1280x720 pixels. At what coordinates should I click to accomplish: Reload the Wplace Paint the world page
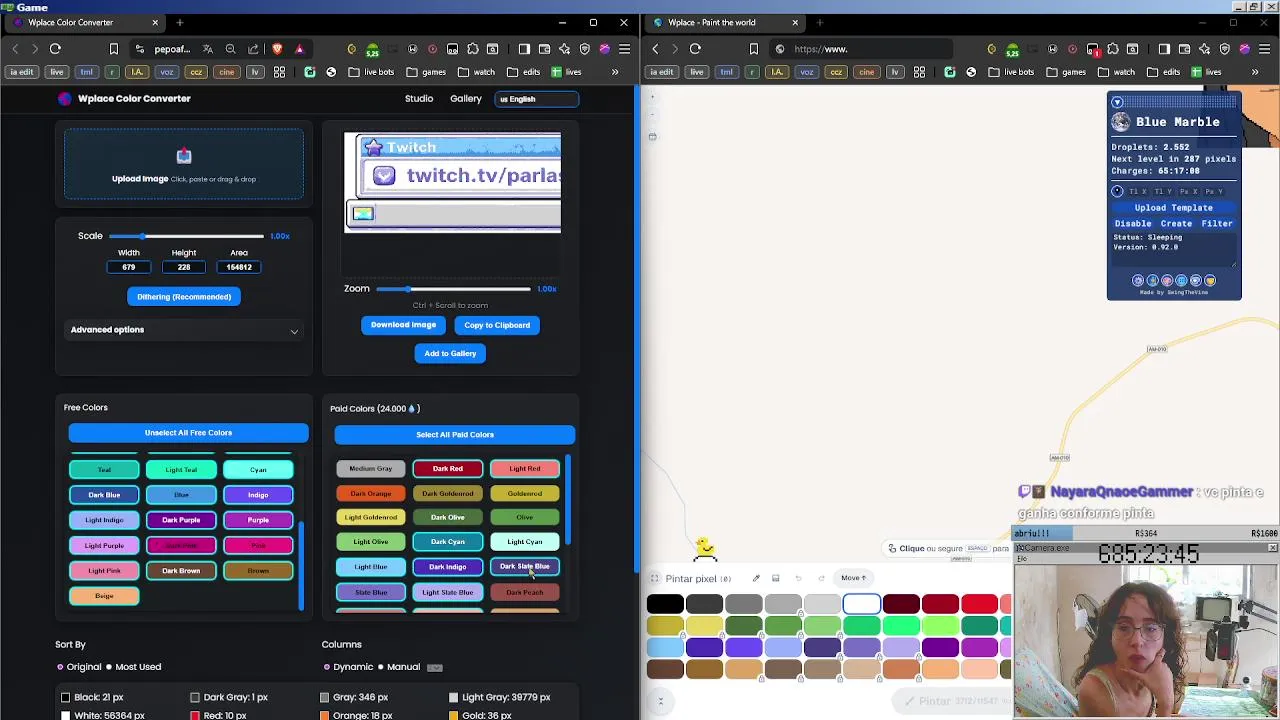coord(695,49)
